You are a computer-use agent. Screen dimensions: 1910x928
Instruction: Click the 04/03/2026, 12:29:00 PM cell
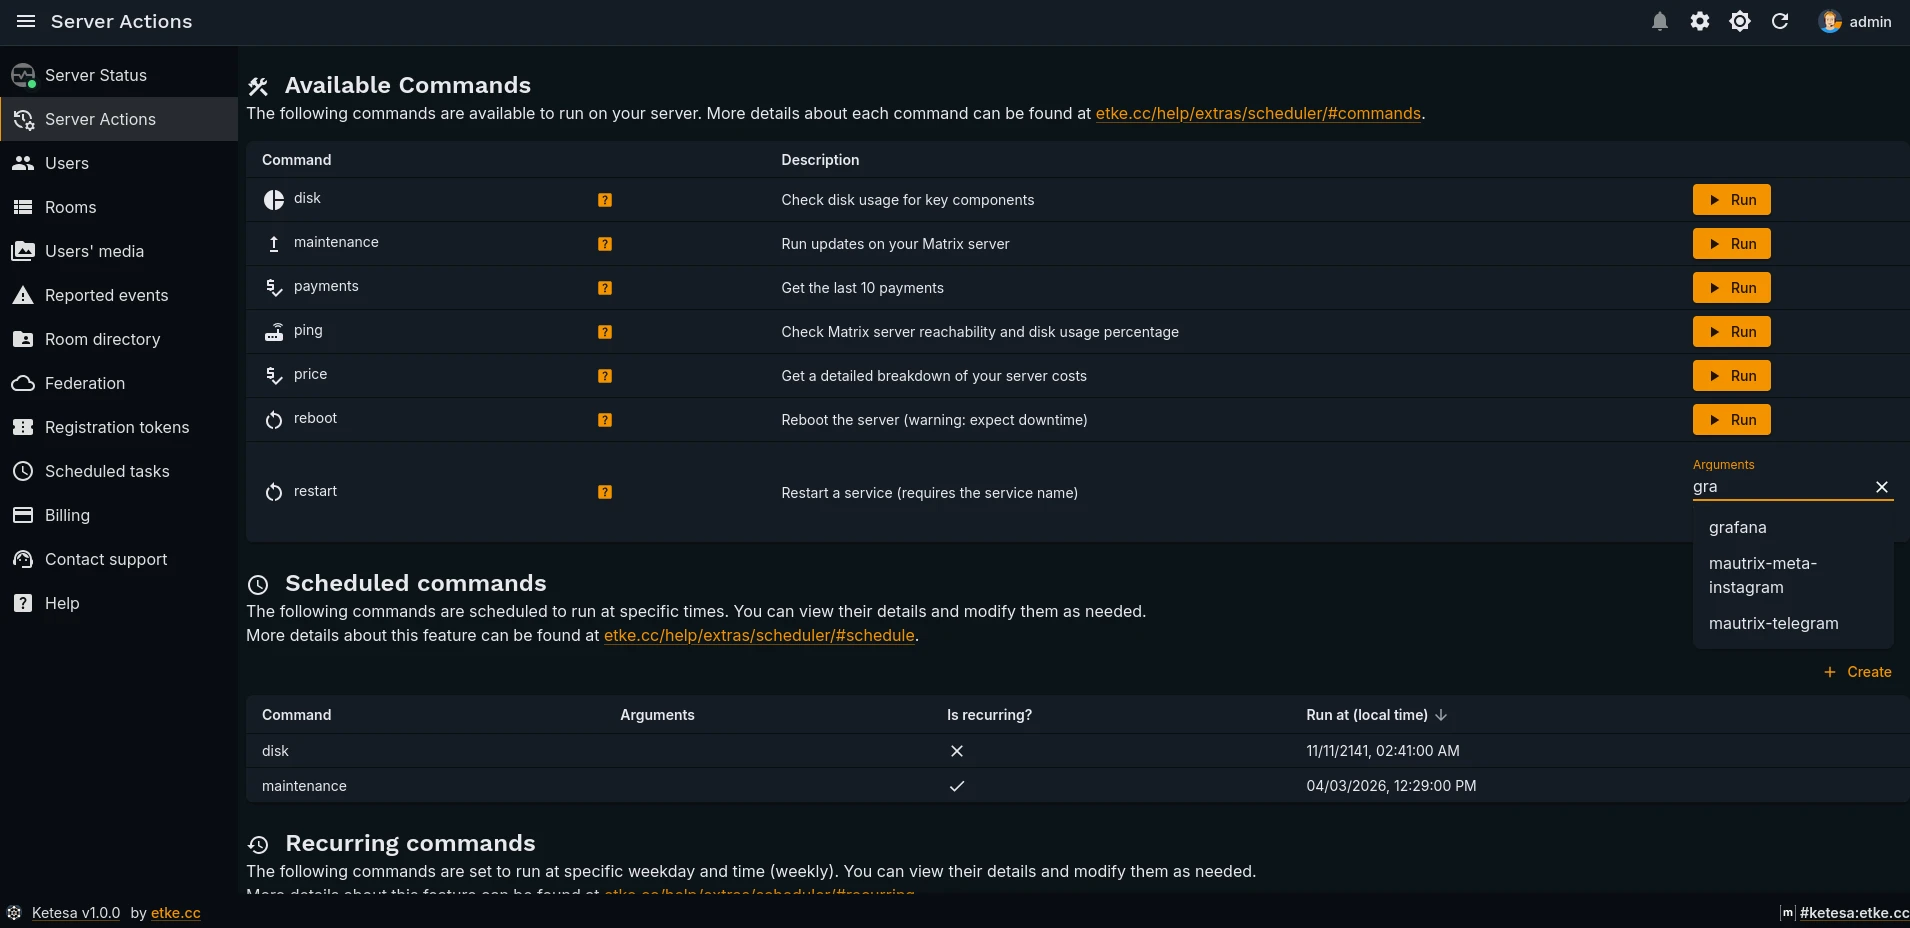click(x=1391, y=786)
